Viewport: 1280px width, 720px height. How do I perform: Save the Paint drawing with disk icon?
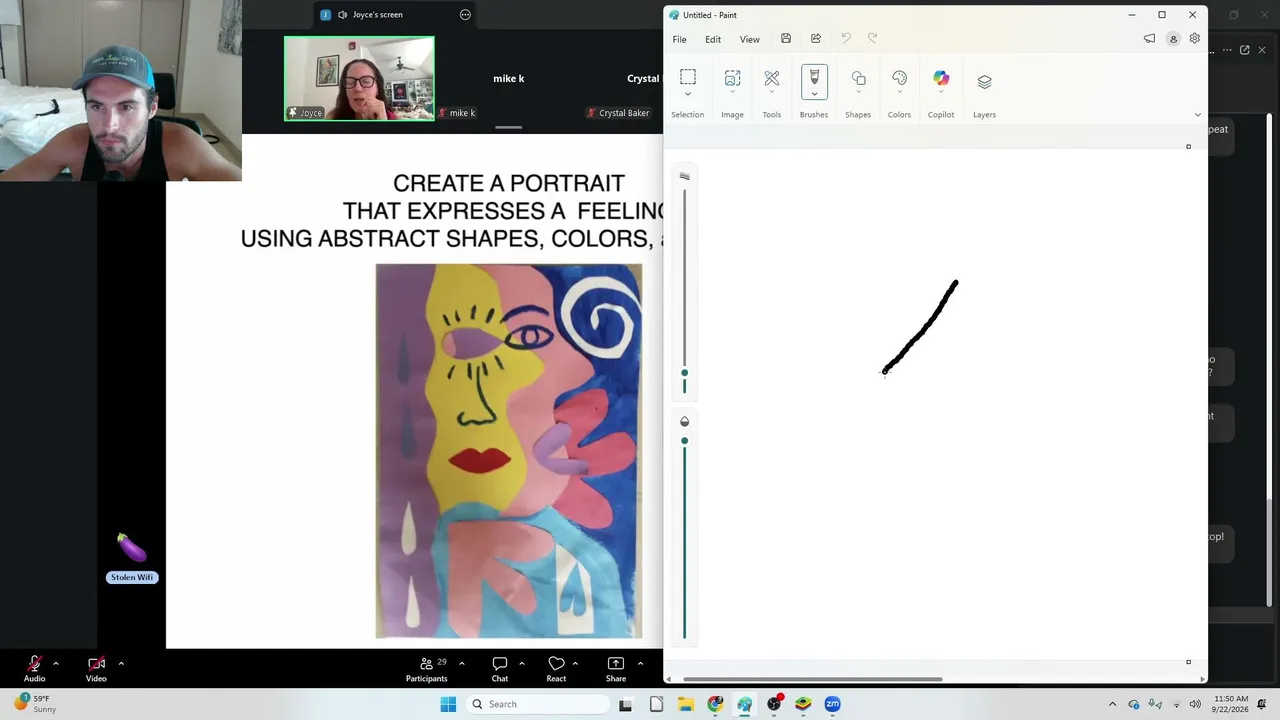786,39
